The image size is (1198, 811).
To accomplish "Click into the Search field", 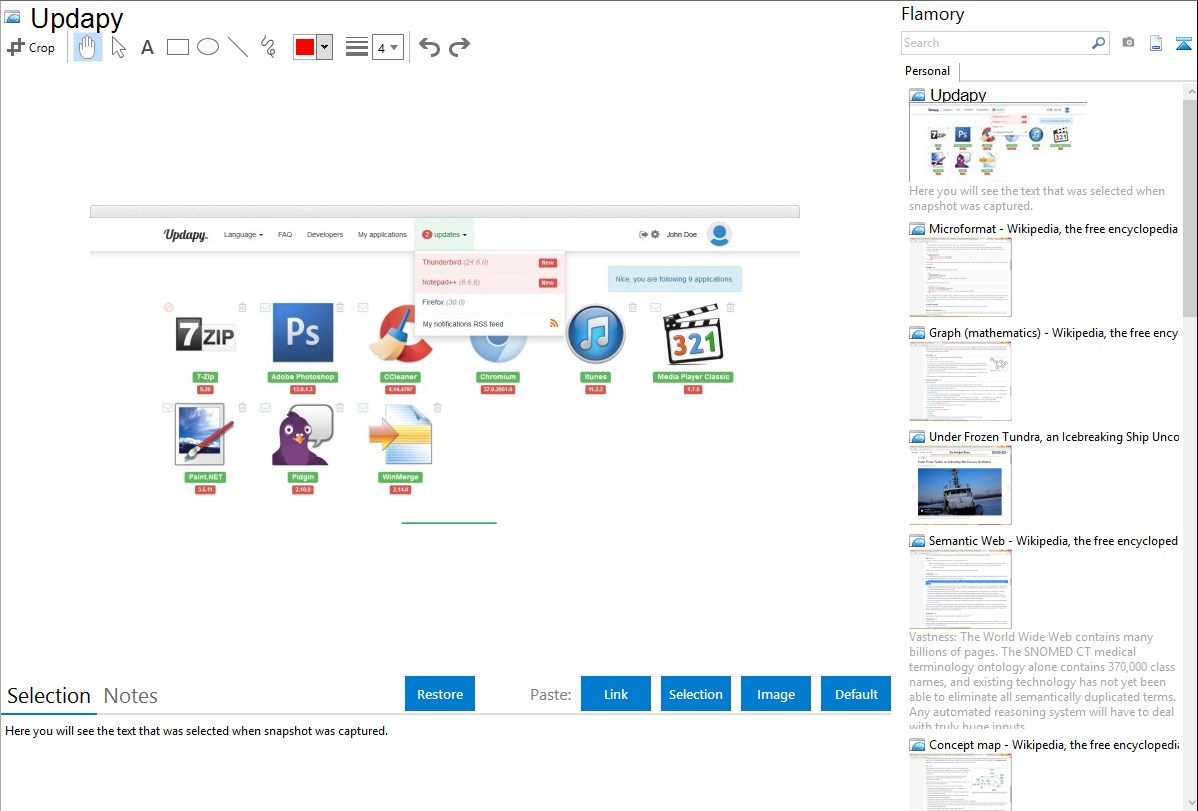I will pyautogui.click(x=996, y=43).
